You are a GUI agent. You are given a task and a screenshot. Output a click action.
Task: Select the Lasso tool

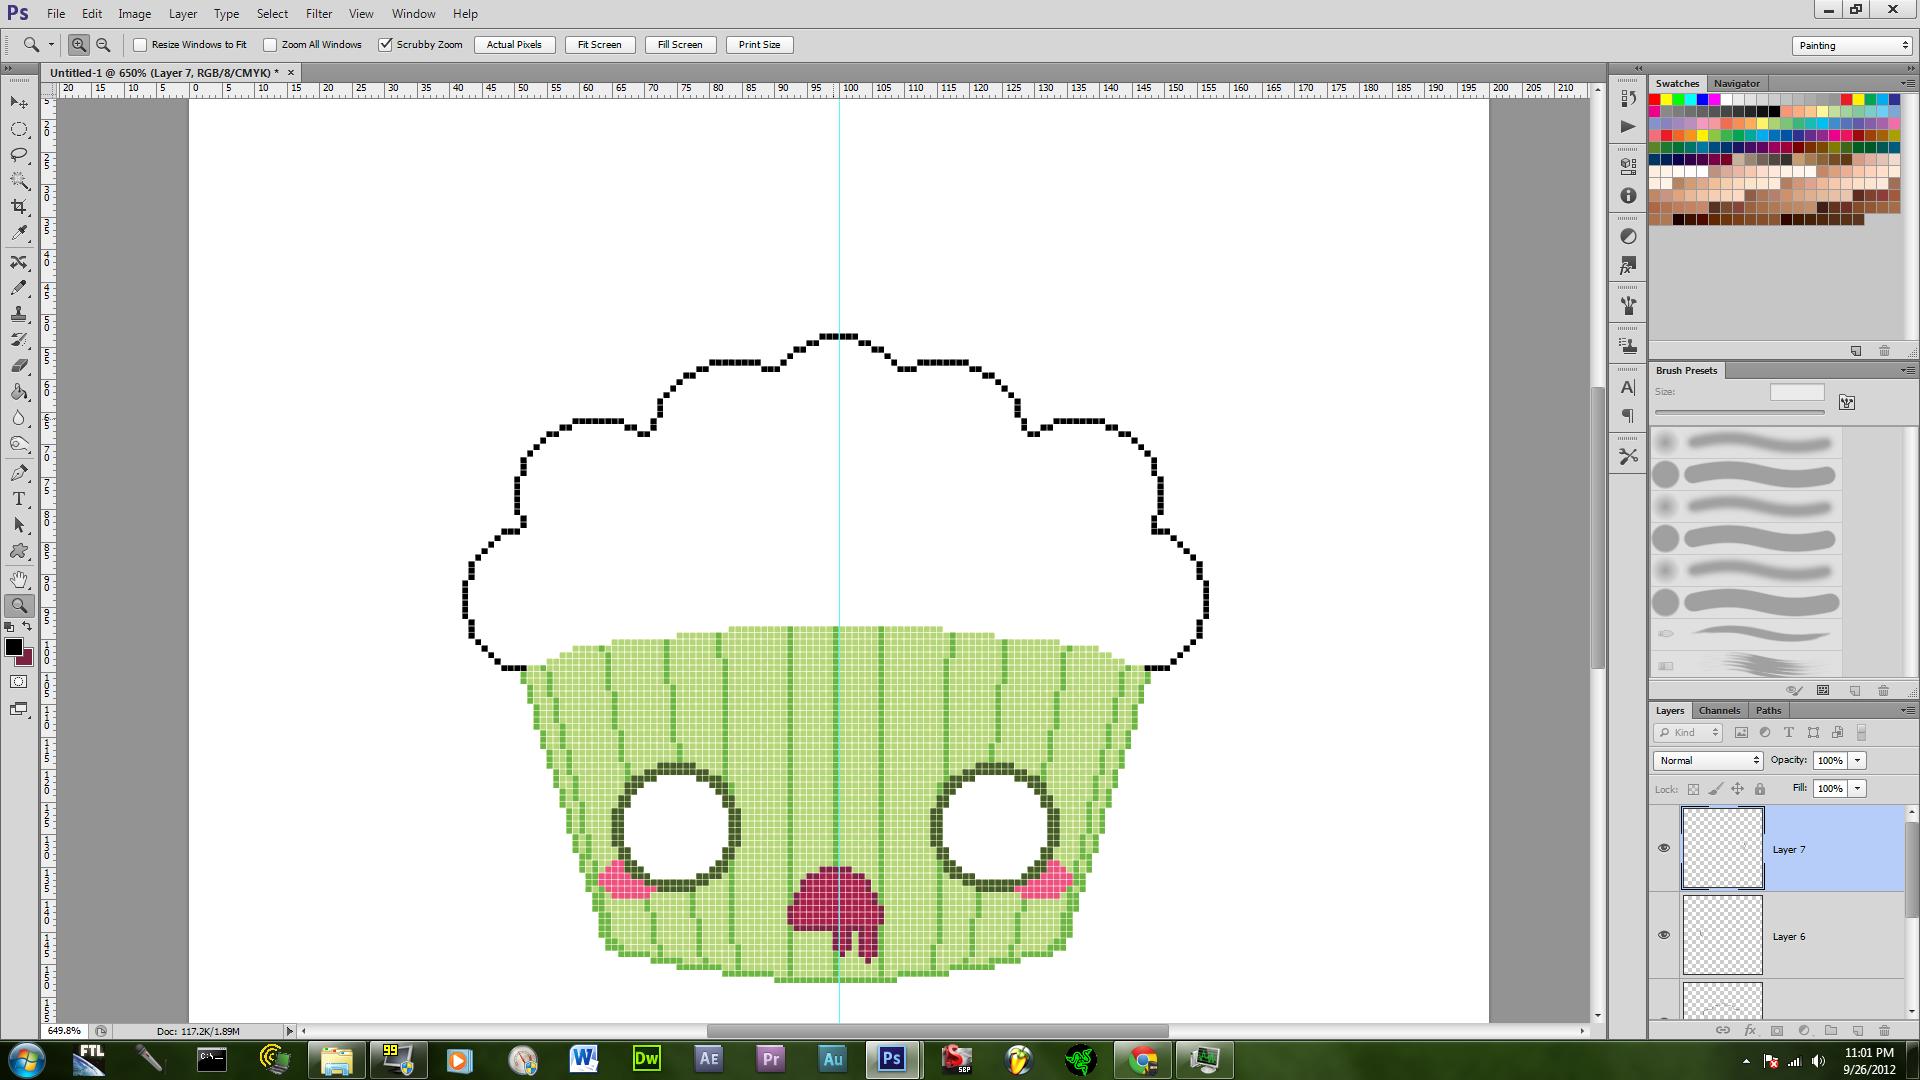click(x=19, y=155)
